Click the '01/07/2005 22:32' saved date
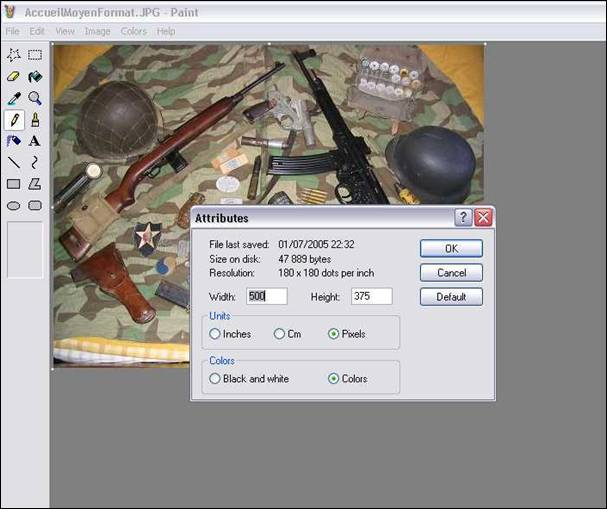Viewport: 607px width, 509px height. [316, 245]
